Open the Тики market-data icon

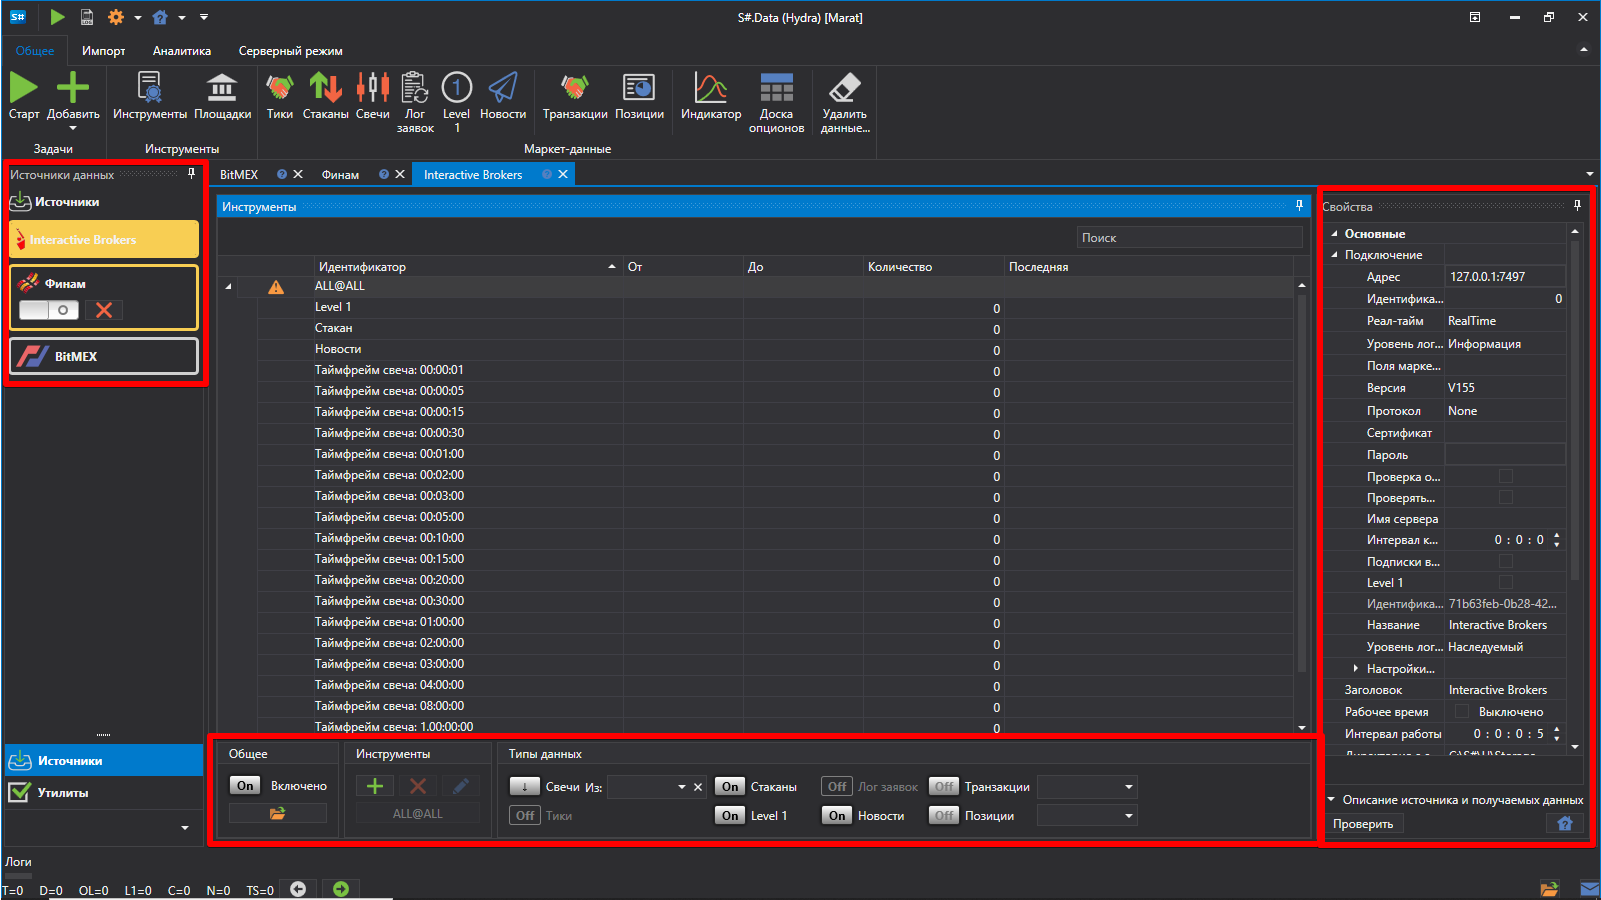click(280, 96)
